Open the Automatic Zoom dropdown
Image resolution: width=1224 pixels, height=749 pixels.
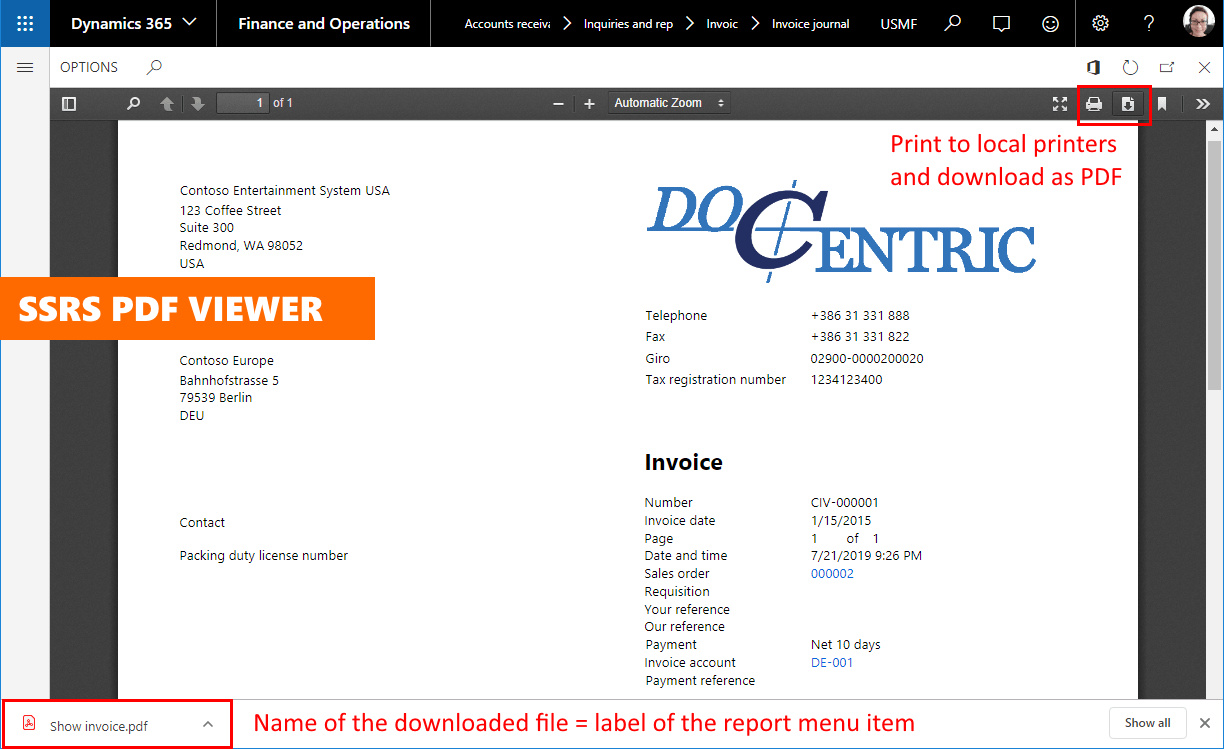click(x=669, y=103)
